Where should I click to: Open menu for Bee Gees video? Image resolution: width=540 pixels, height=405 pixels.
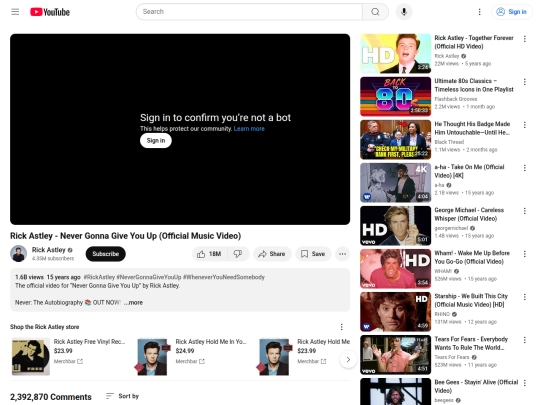coord(525,383)
